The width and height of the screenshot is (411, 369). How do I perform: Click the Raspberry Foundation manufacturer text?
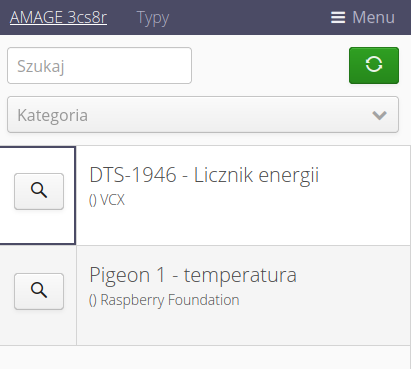170,300
